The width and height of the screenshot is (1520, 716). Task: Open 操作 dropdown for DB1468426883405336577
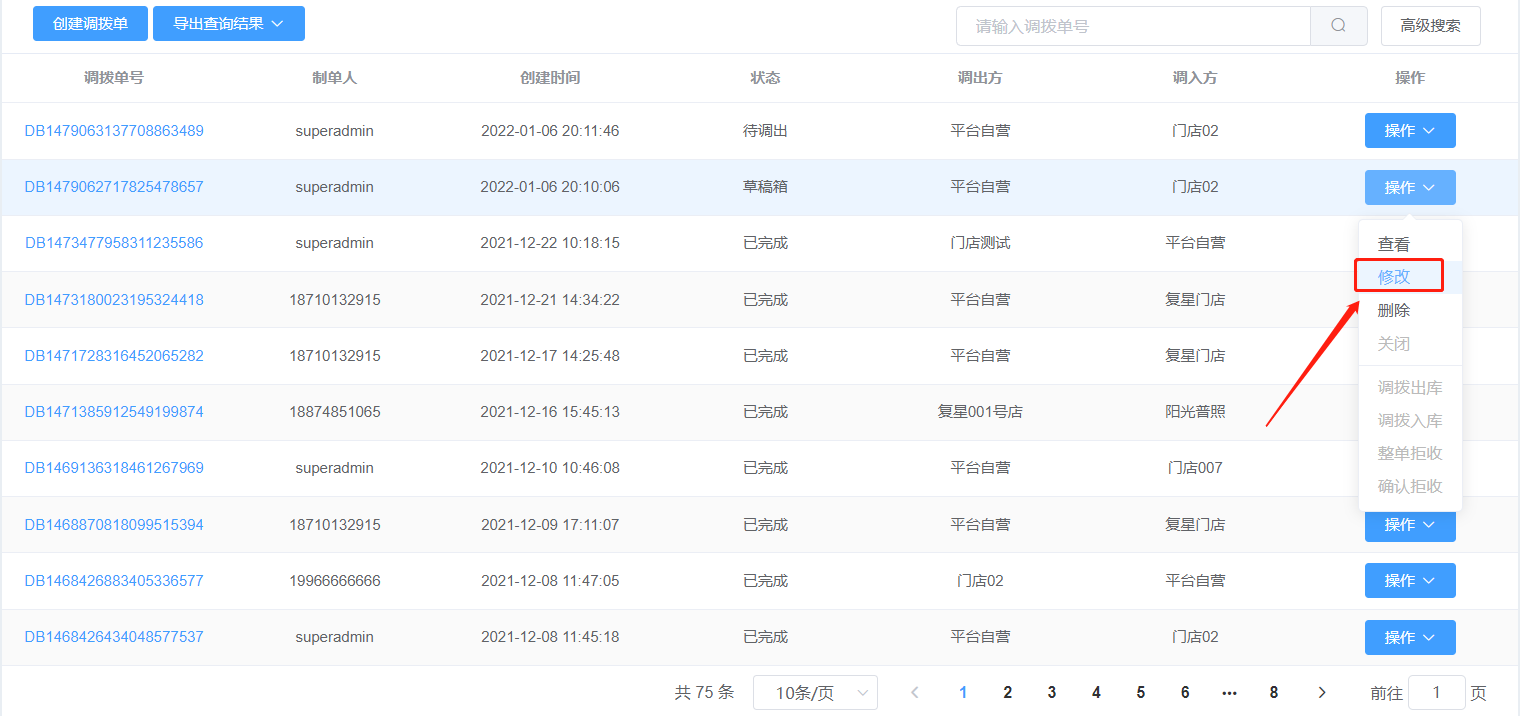[1410, 581]
